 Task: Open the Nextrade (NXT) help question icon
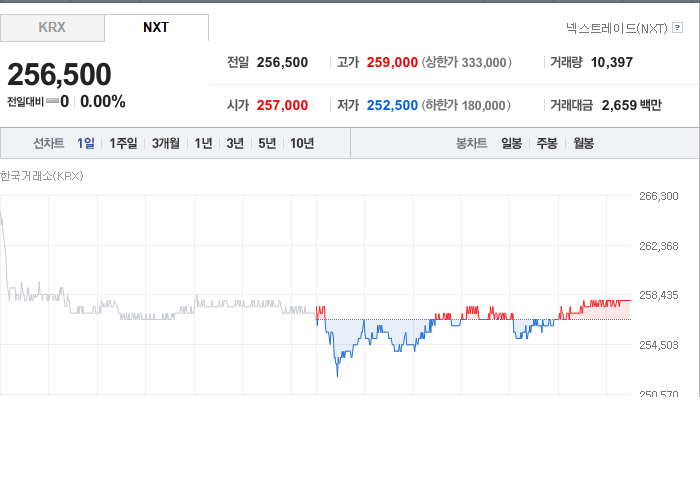point(677,28)
